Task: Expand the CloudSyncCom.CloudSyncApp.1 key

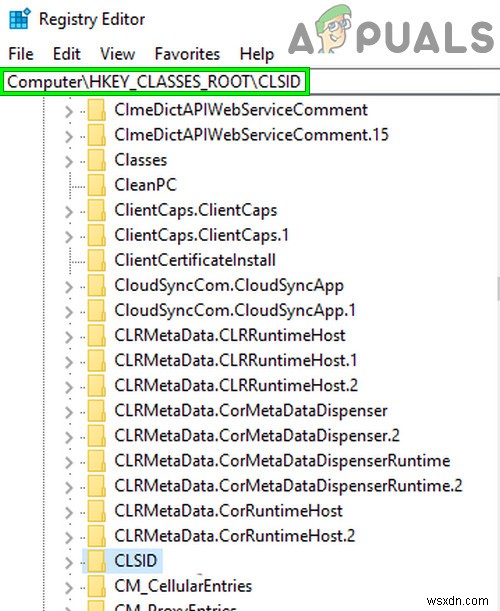Action: (x=69, y=312)
